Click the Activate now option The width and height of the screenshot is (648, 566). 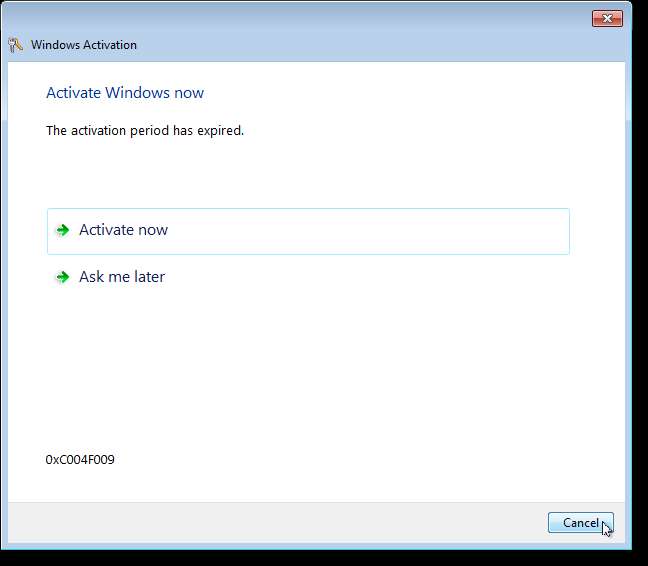(x=308, y=231)
